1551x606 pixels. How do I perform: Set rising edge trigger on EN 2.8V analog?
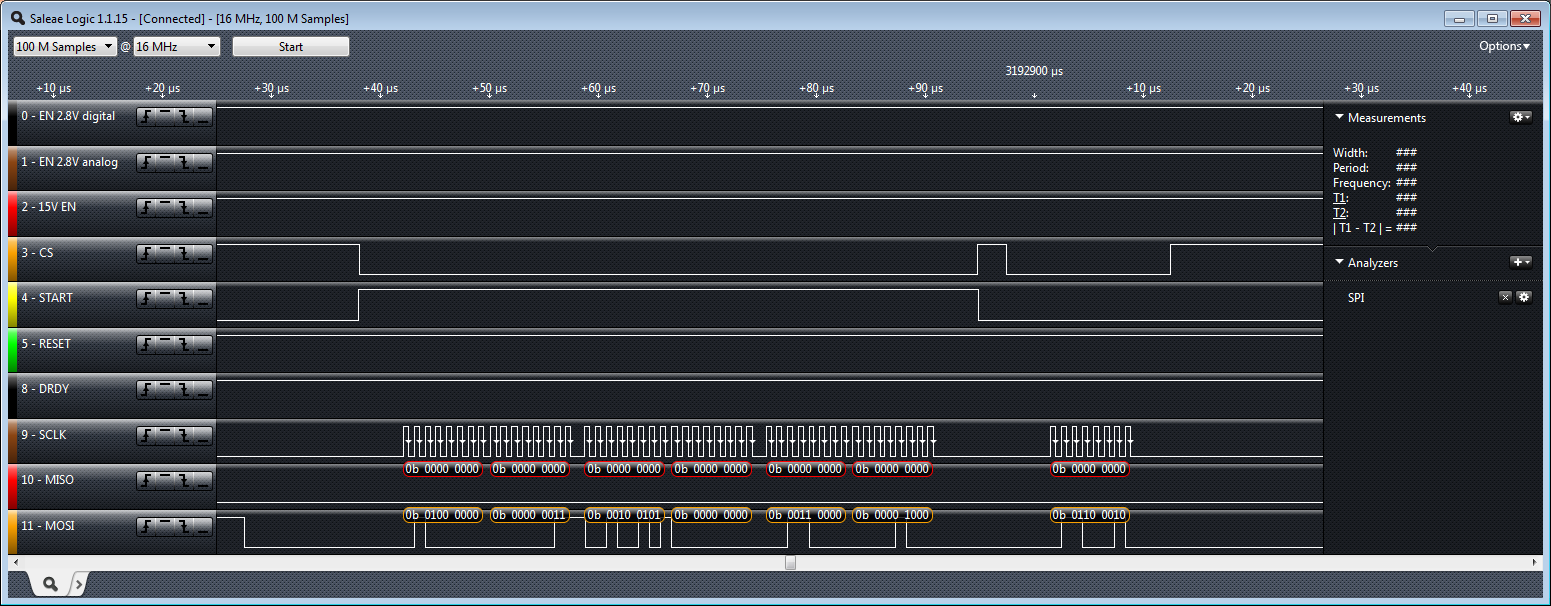pos(146,162)
